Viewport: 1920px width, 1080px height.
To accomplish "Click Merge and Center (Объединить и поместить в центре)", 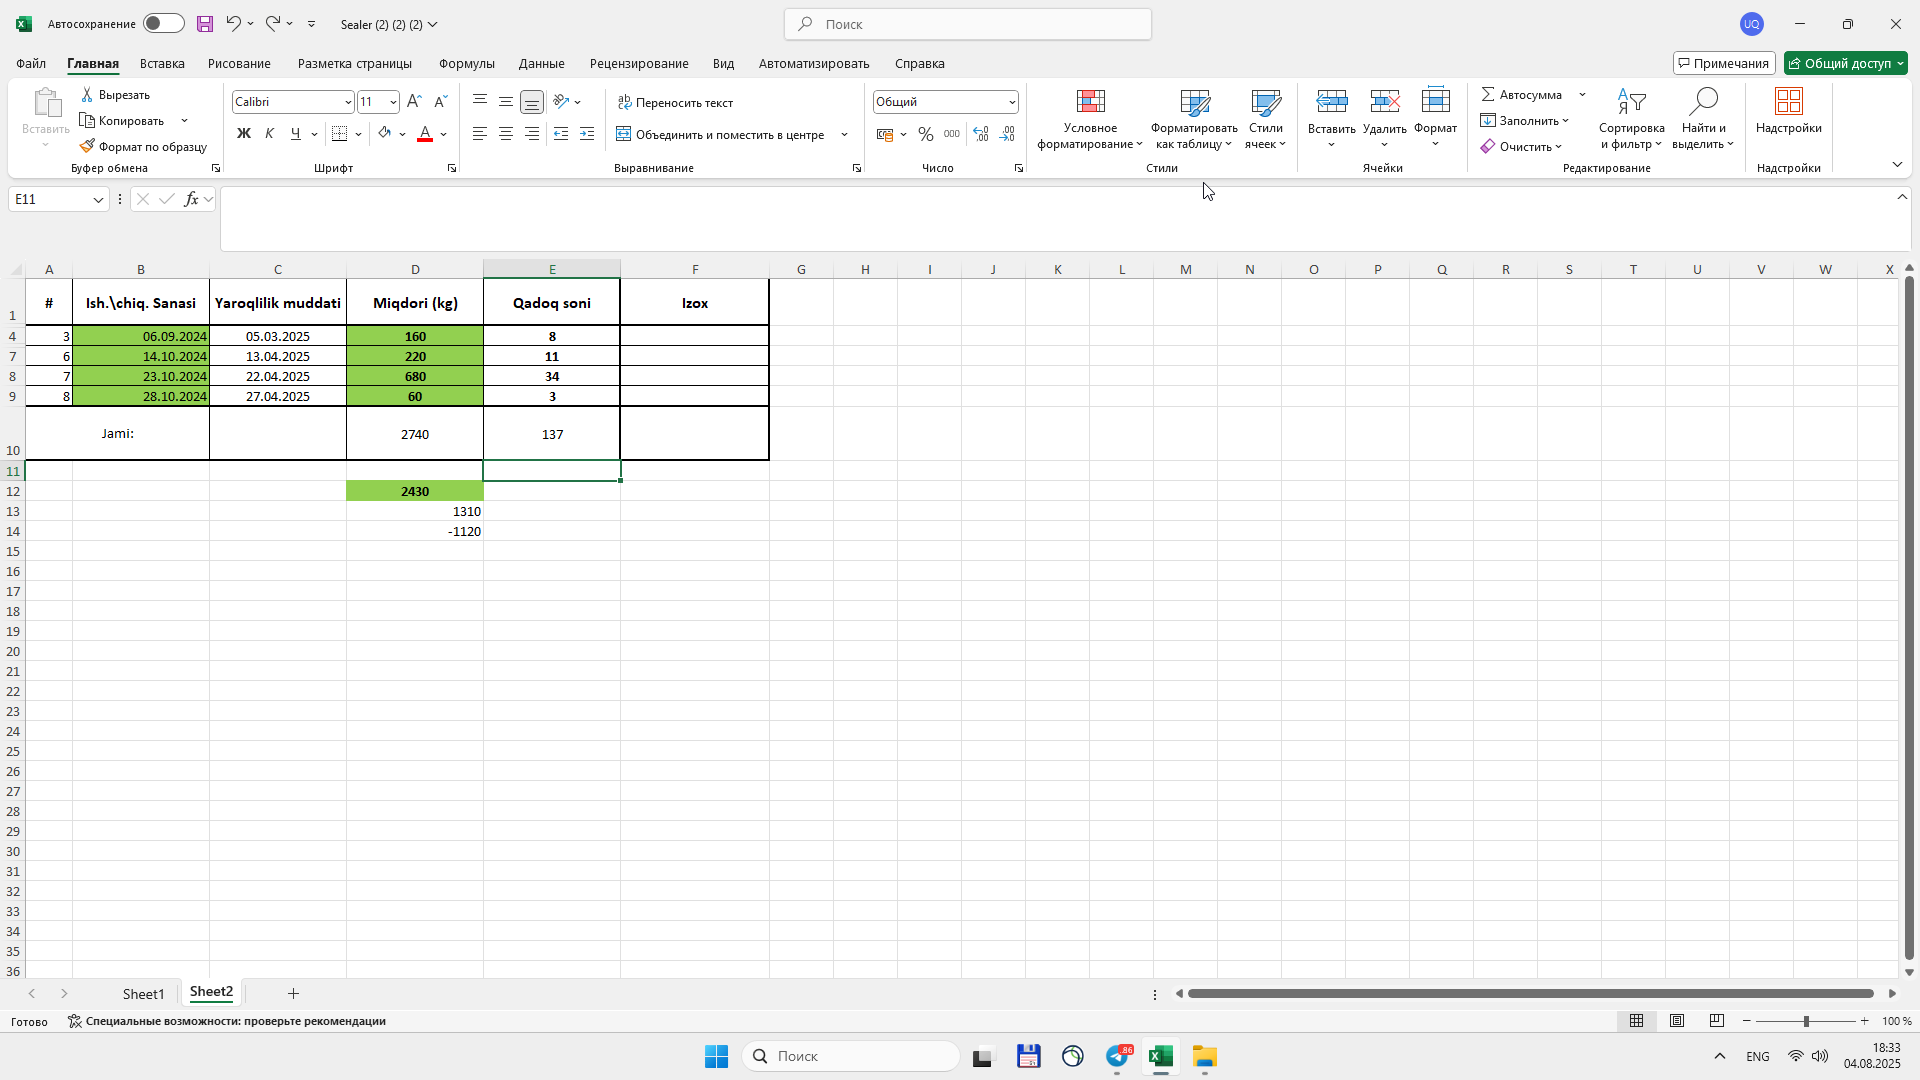I will [x=721, y=134].
